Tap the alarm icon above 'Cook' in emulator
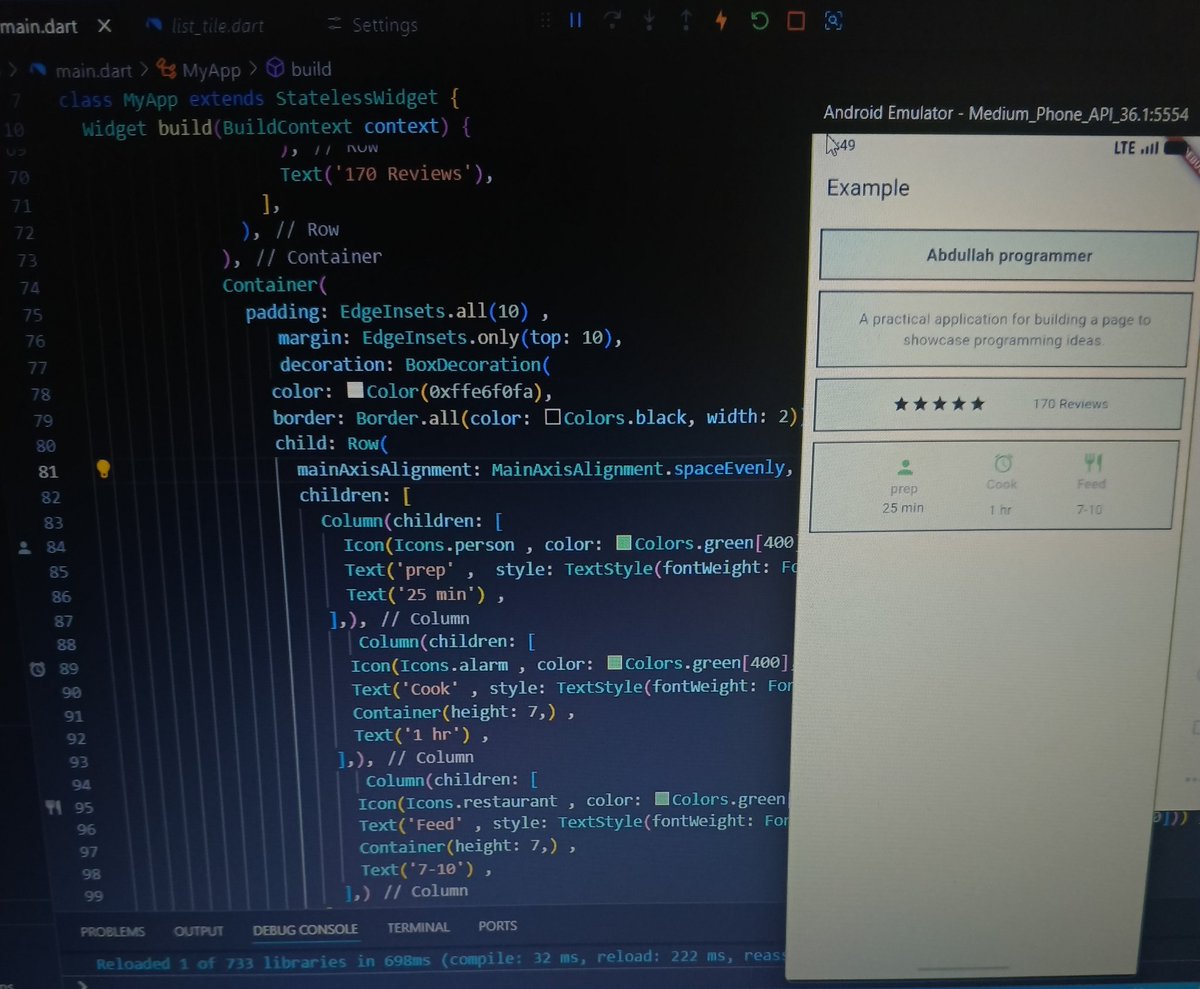The image size is (1200, 989). [1003, 463]
